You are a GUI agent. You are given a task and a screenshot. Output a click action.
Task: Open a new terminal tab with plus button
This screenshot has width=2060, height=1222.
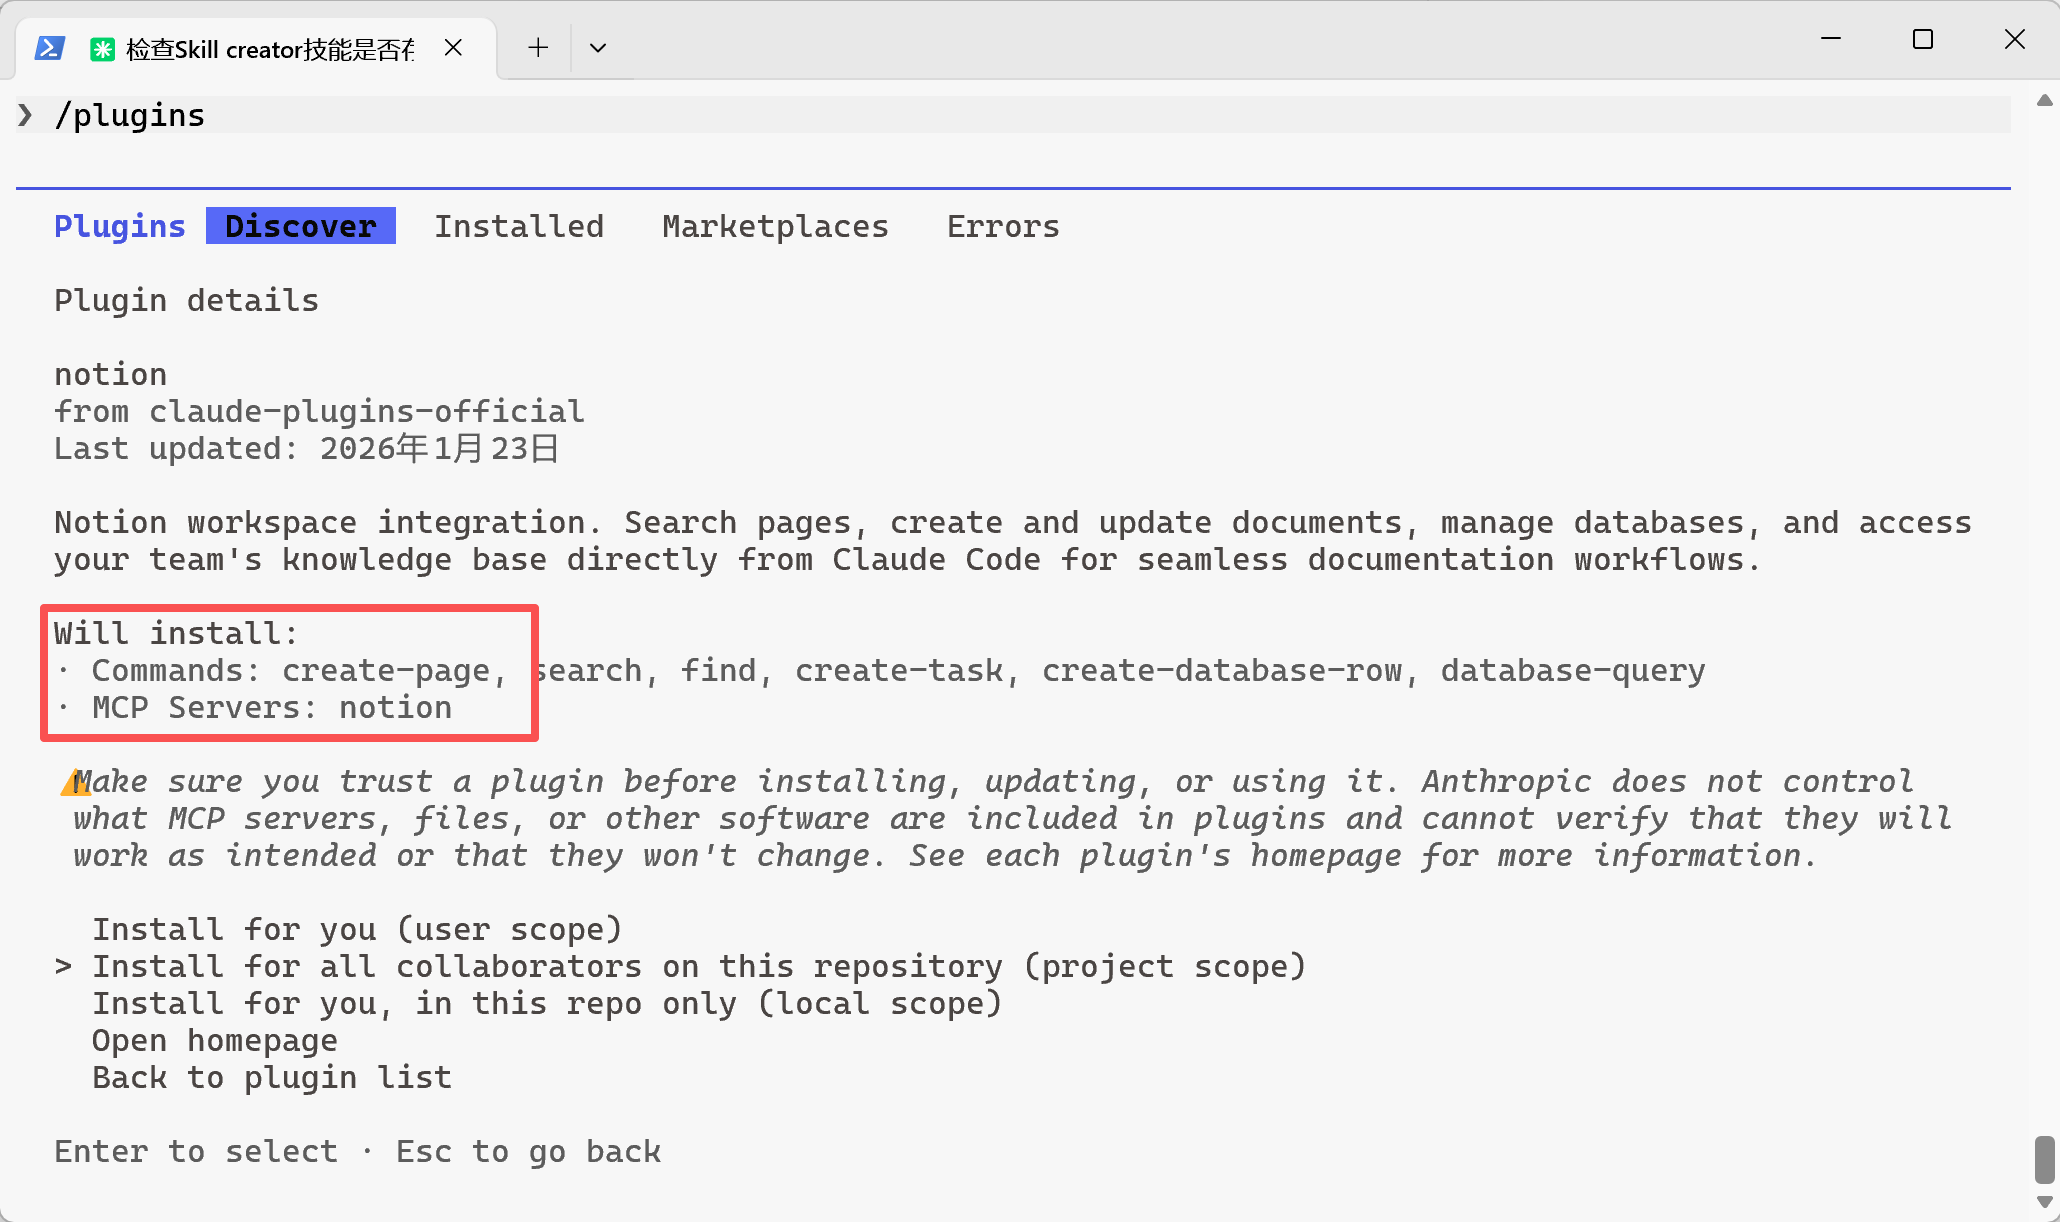click(x=538, y=47)
